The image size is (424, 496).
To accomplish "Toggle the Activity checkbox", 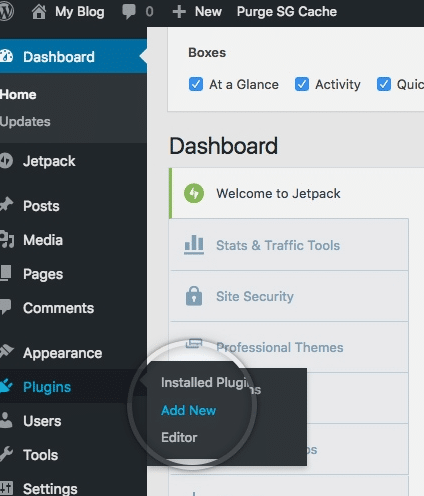I will [x=302, y=84].
